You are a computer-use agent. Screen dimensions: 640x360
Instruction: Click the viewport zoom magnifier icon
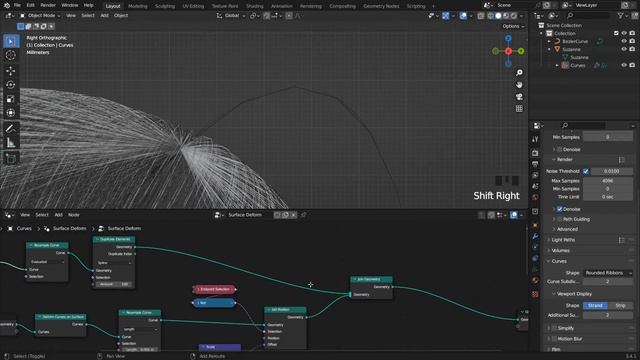coord(519,73)
